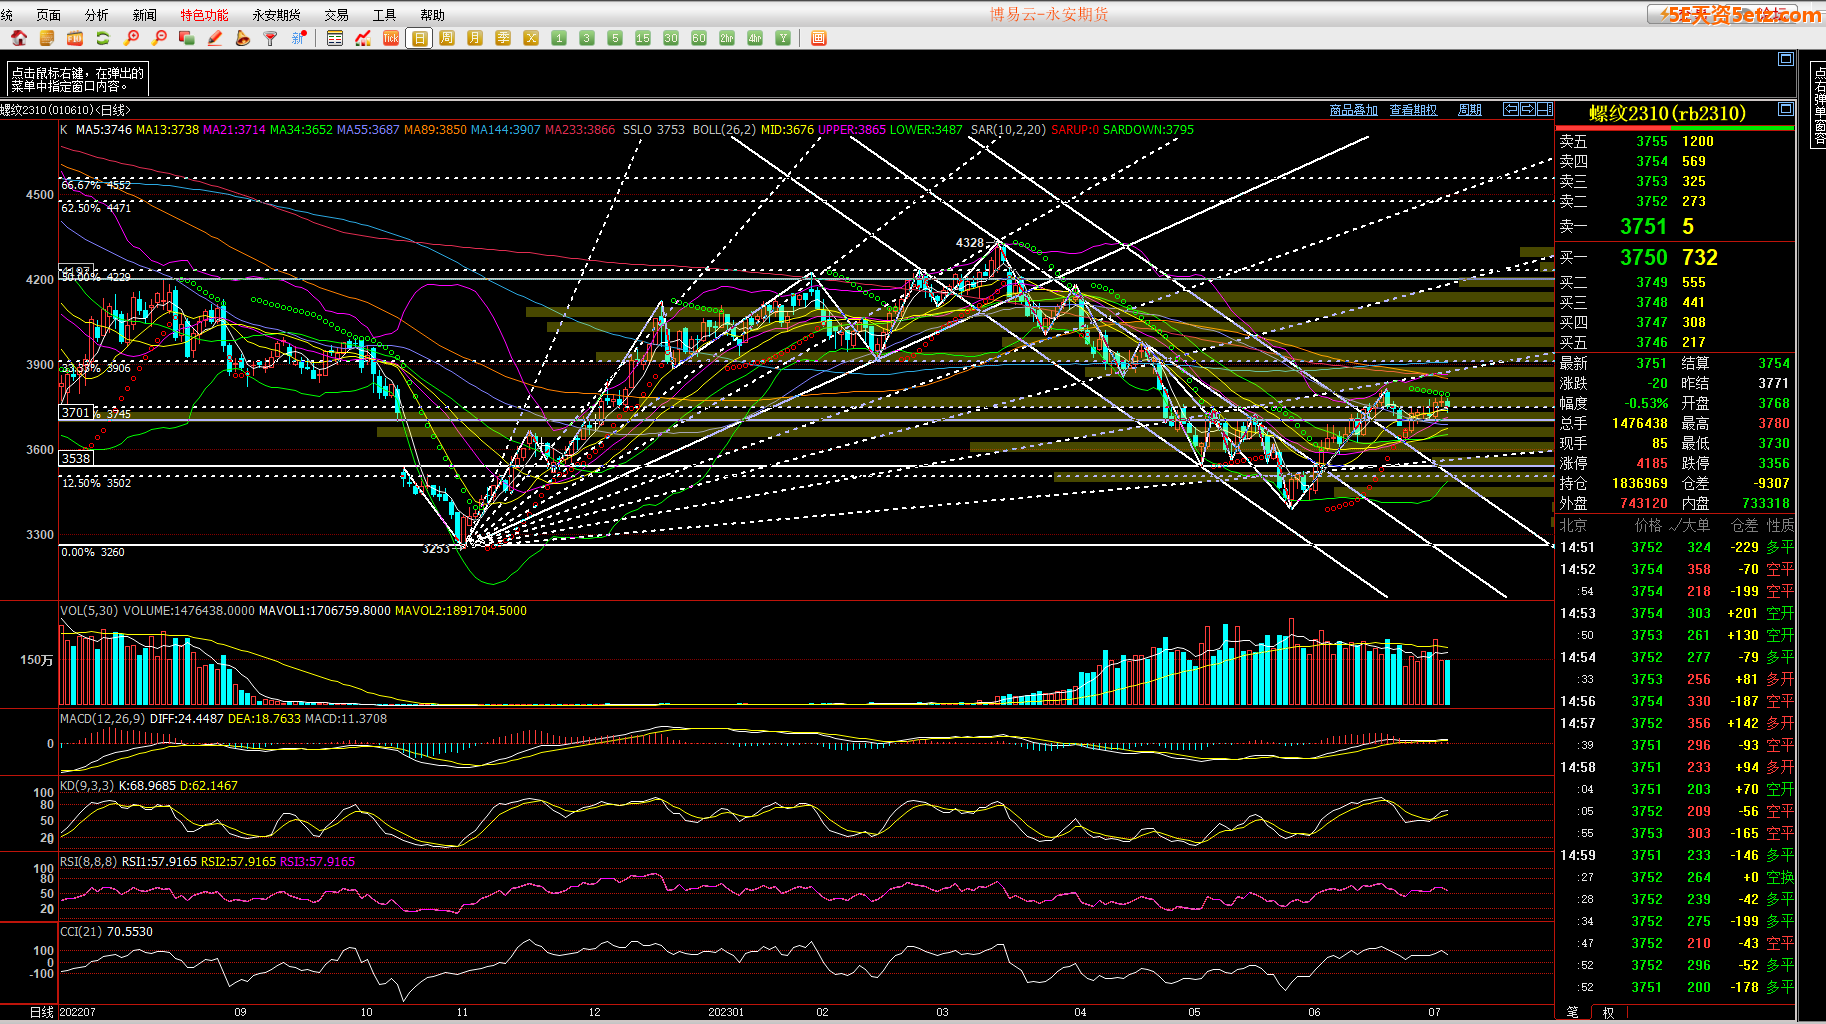
Task: Expand the quote panel with top-right square
Action: click(x=1786, y=109)
